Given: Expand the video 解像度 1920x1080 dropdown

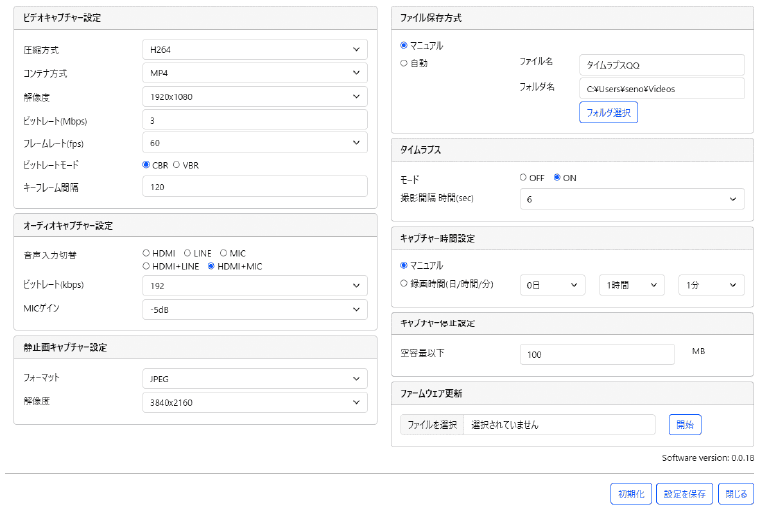Looking at the screenshot, I should (254, 96).
